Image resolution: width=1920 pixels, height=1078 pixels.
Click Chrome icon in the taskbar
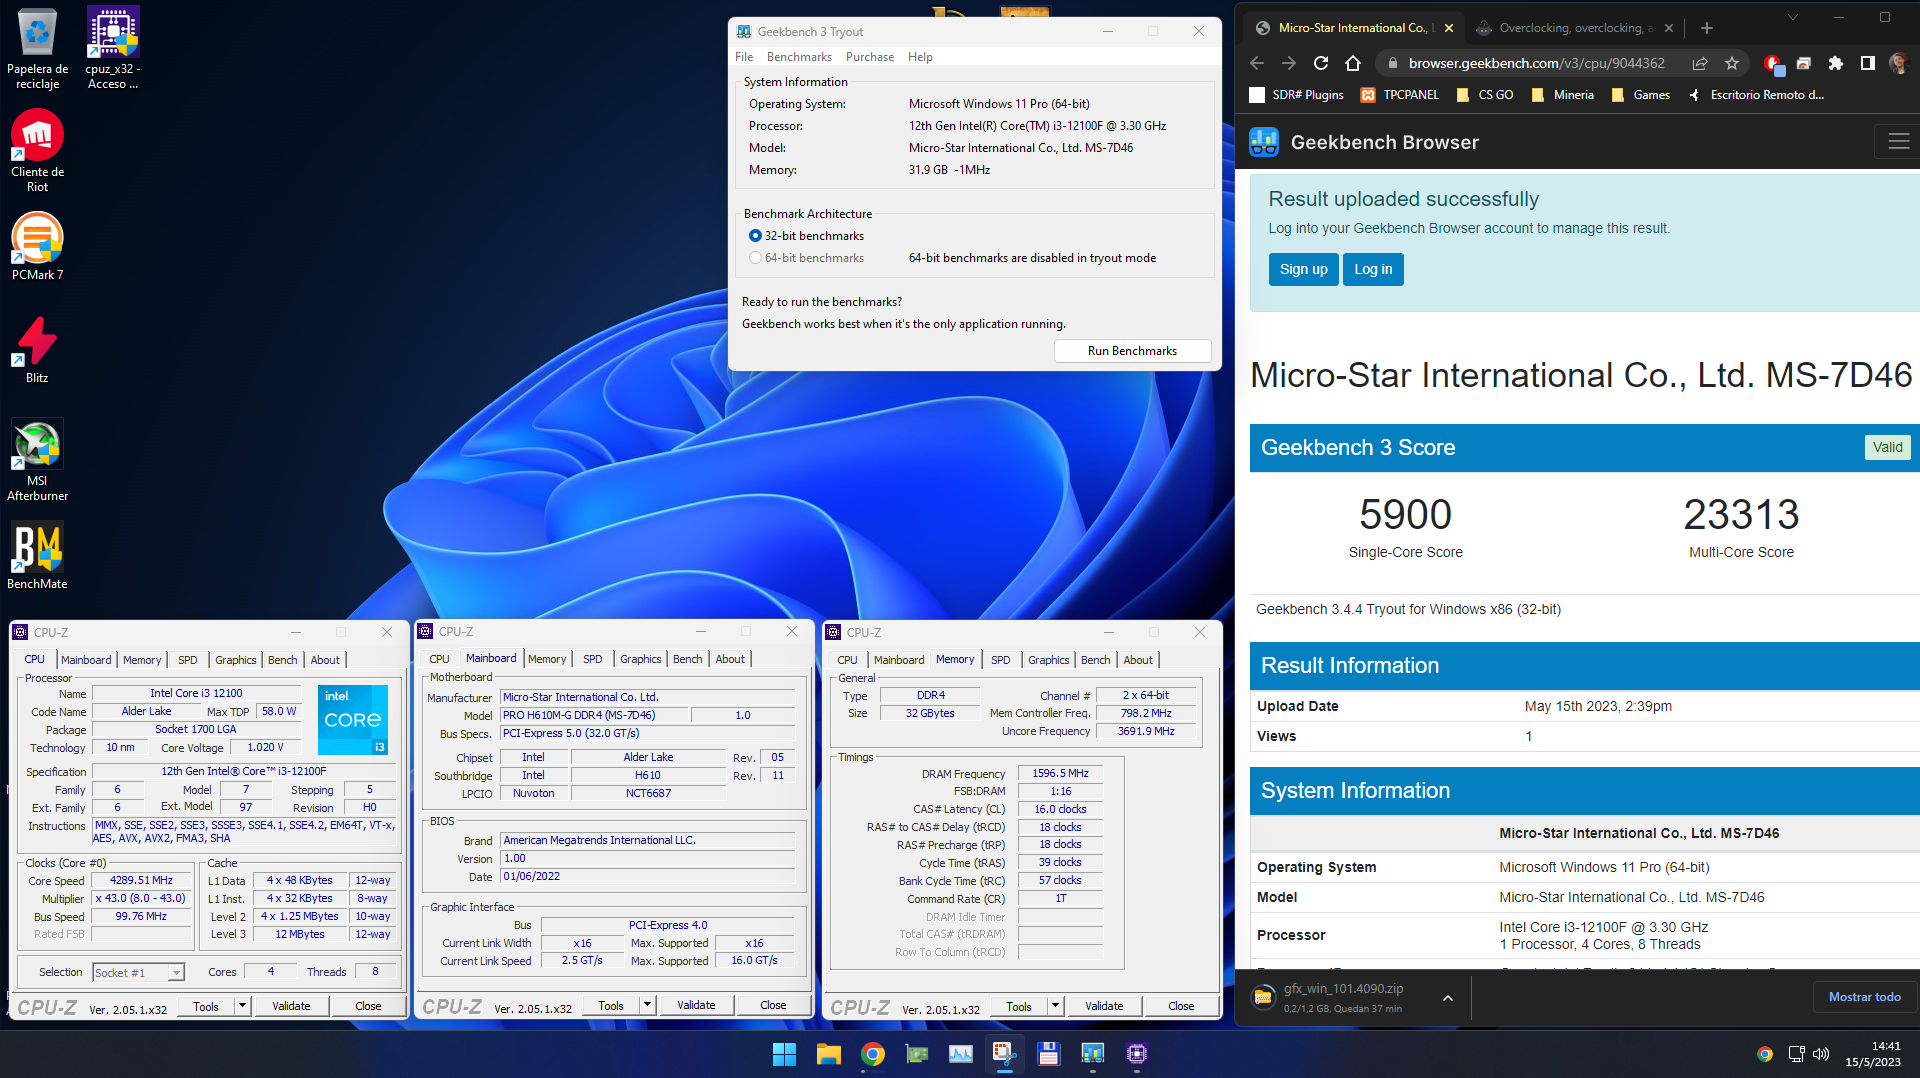pos(872,1053)
